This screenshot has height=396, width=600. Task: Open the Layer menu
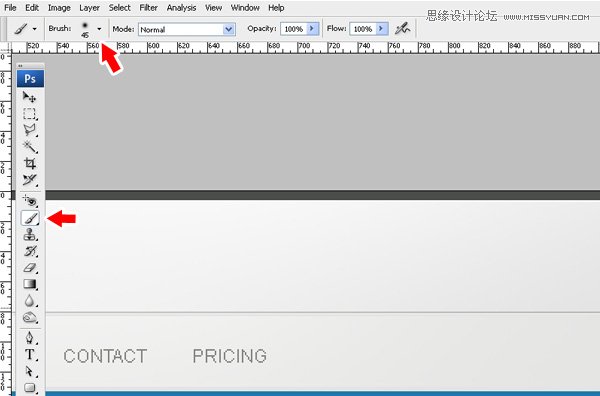click(89, 8)
